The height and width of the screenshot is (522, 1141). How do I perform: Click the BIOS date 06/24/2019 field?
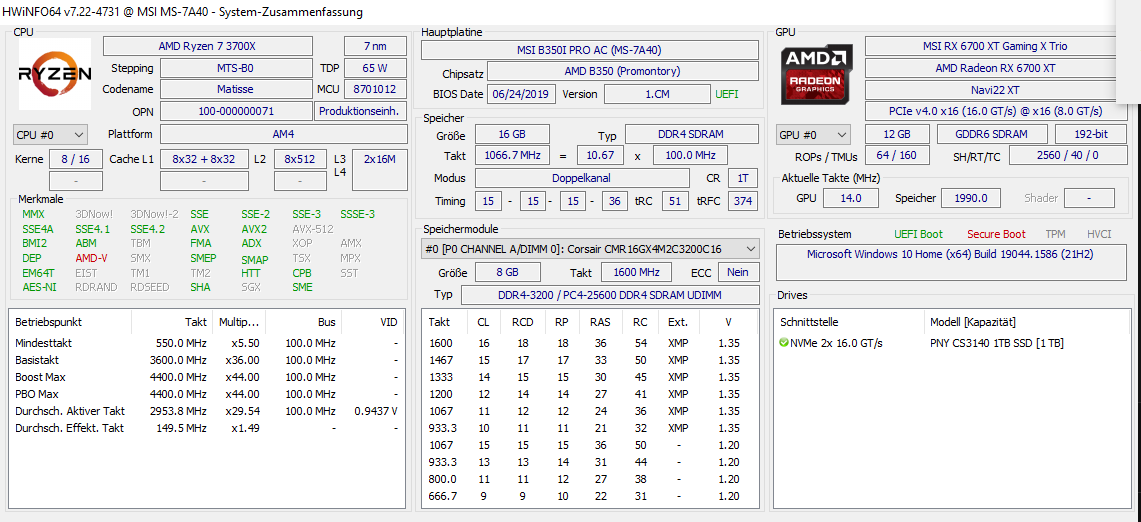[x=522, y=94]
